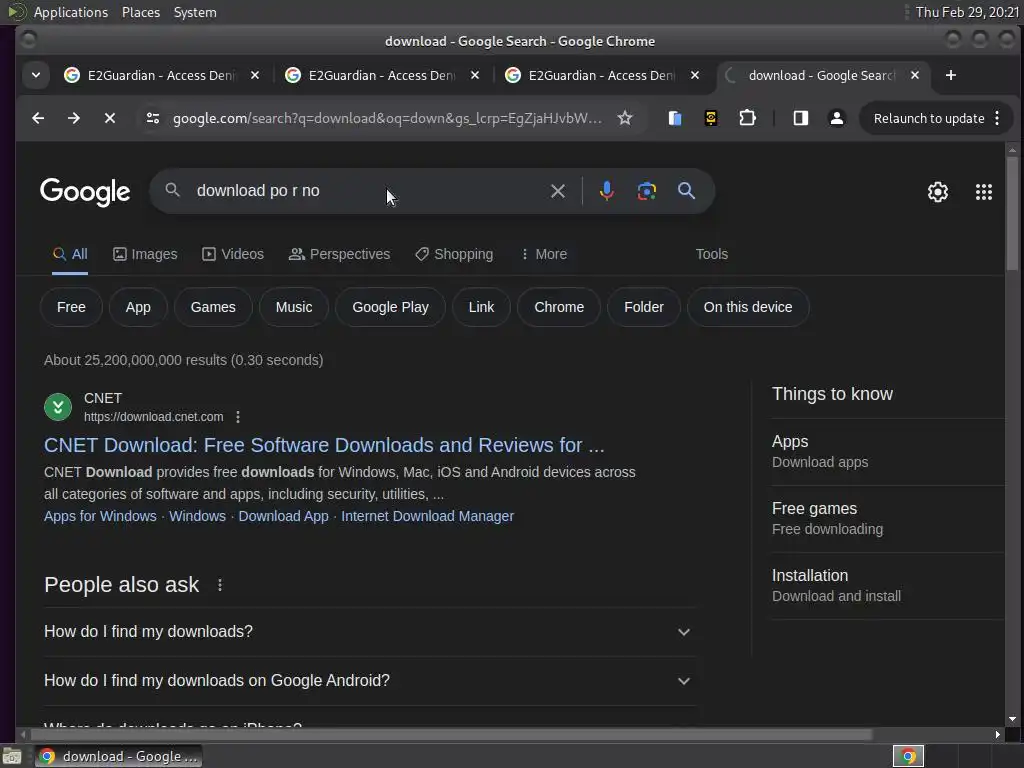This screenshot has width=1024, height=768.
Task: Expand 'How do I find my downloads?'
Action: click(x=370, y=632)
